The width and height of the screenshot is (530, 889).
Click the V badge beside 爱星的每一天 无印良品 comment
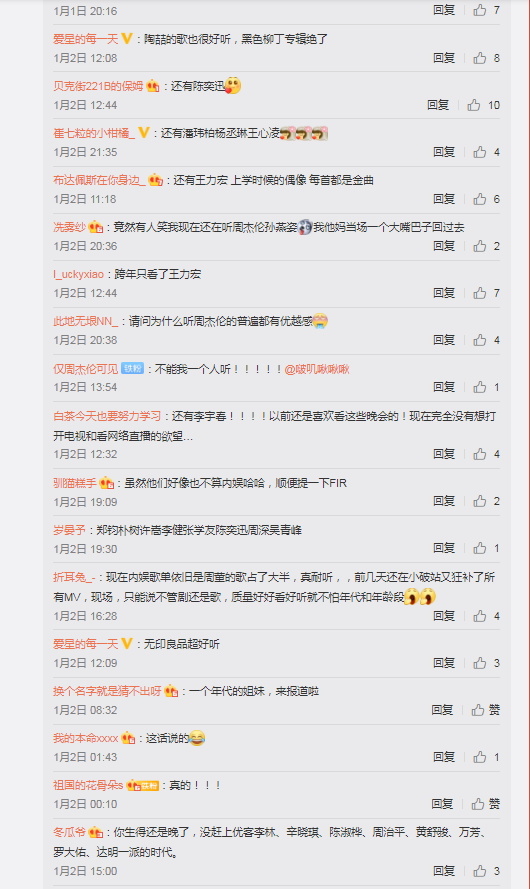tap(127, 644)
